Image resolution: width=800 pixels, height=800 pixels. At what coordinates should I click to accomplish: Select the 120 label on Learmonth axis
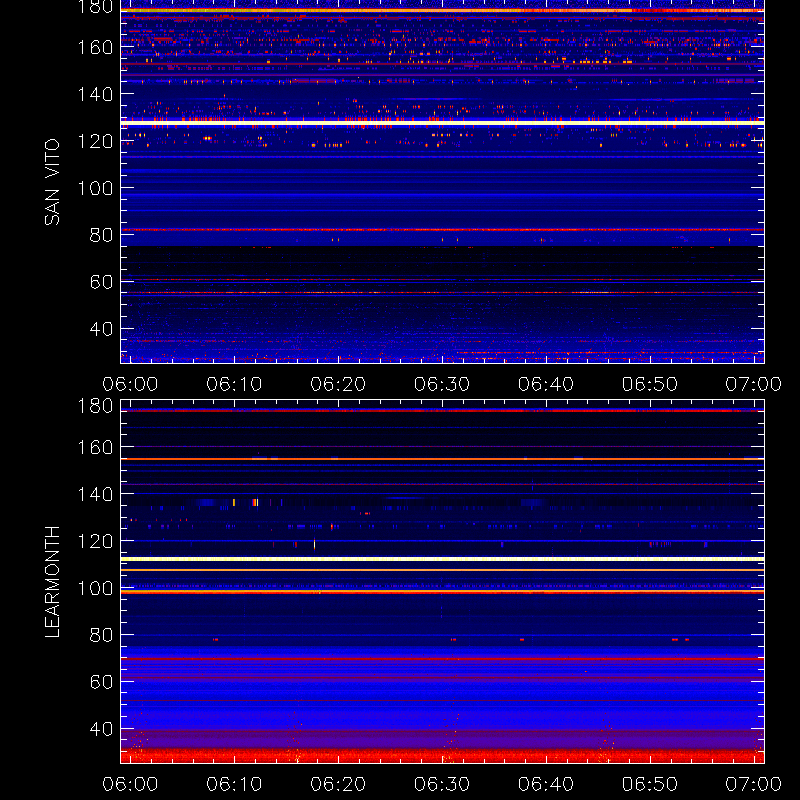95,541
